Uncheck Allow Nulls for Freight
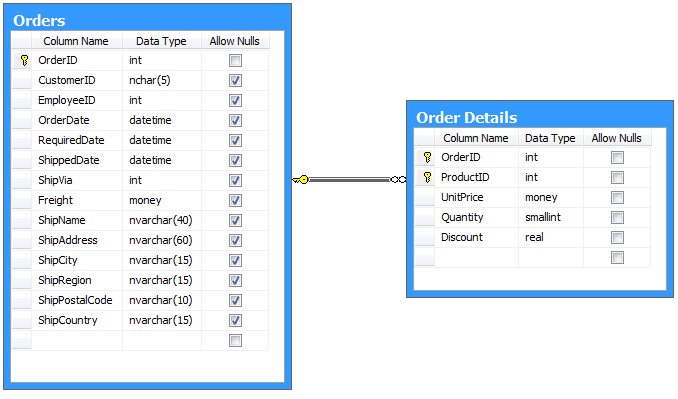This screenshot has height=399, width=678. pos(235,200)
